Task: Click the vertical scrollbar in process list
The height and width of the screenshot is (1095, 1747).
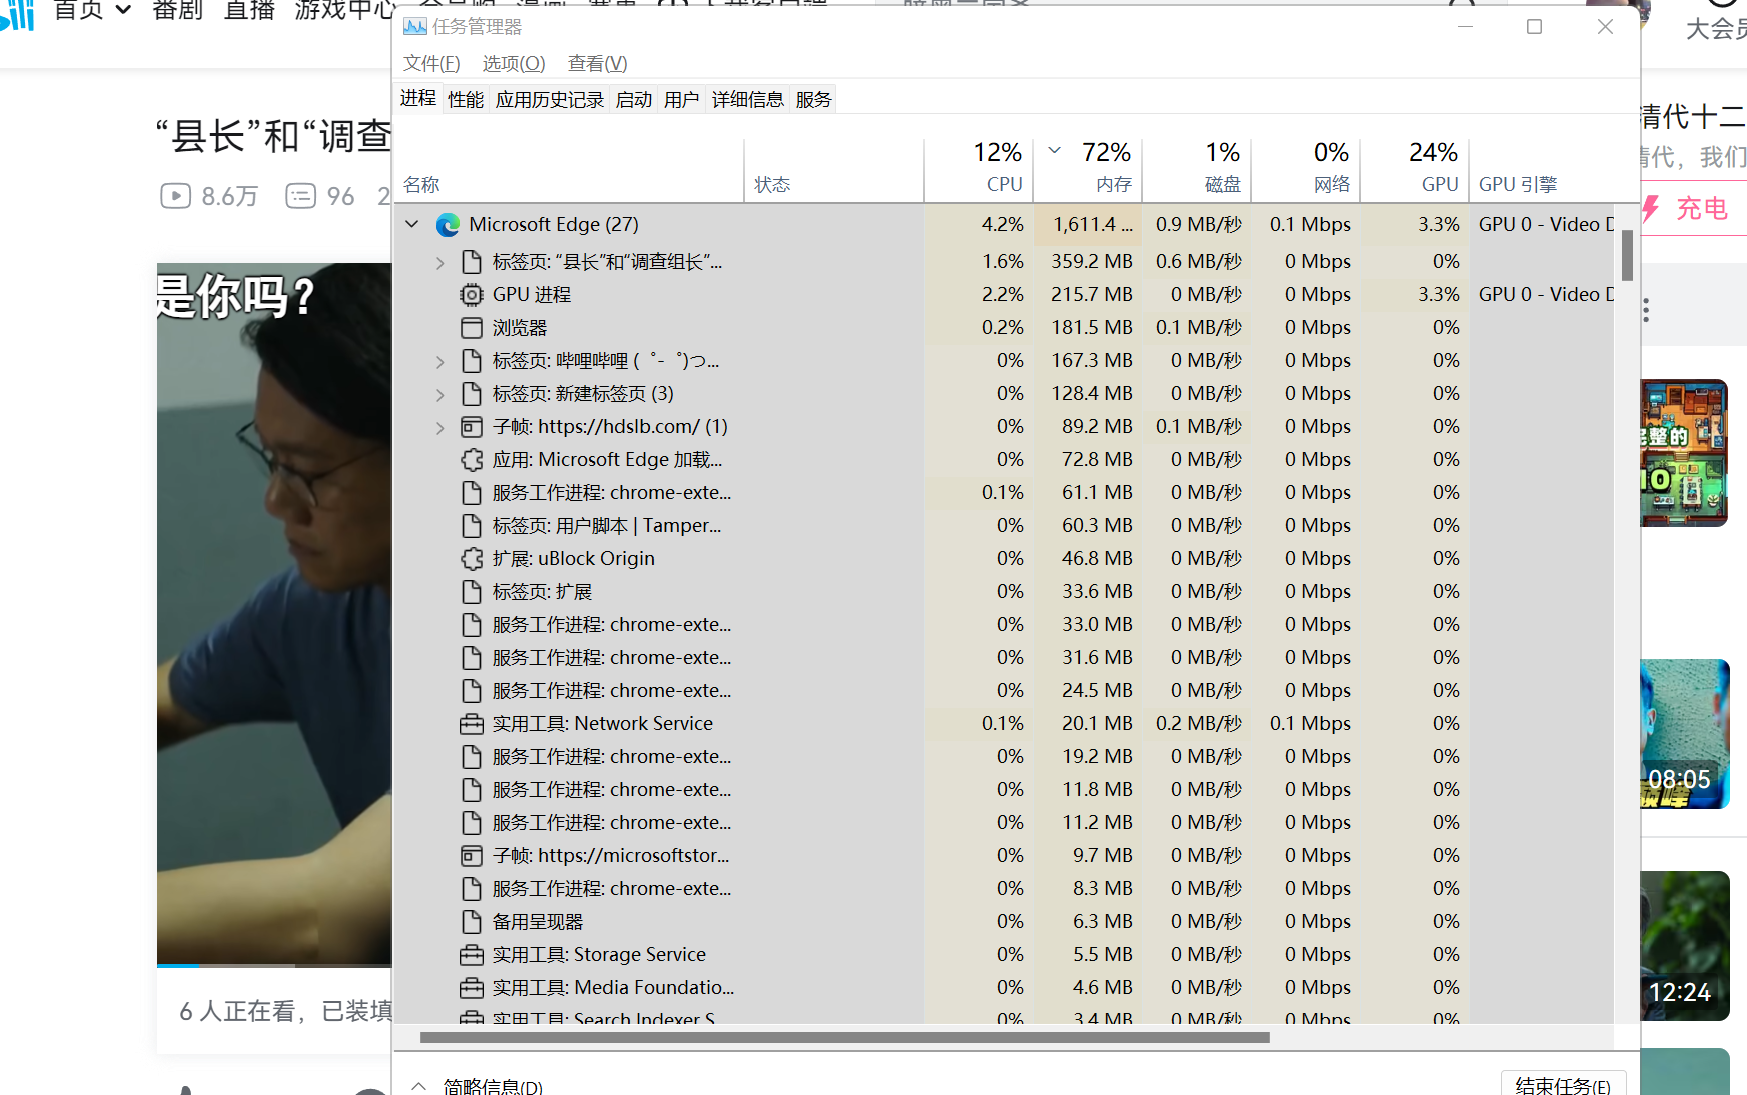Action: pyautogui.click(x=1627, y=255)
